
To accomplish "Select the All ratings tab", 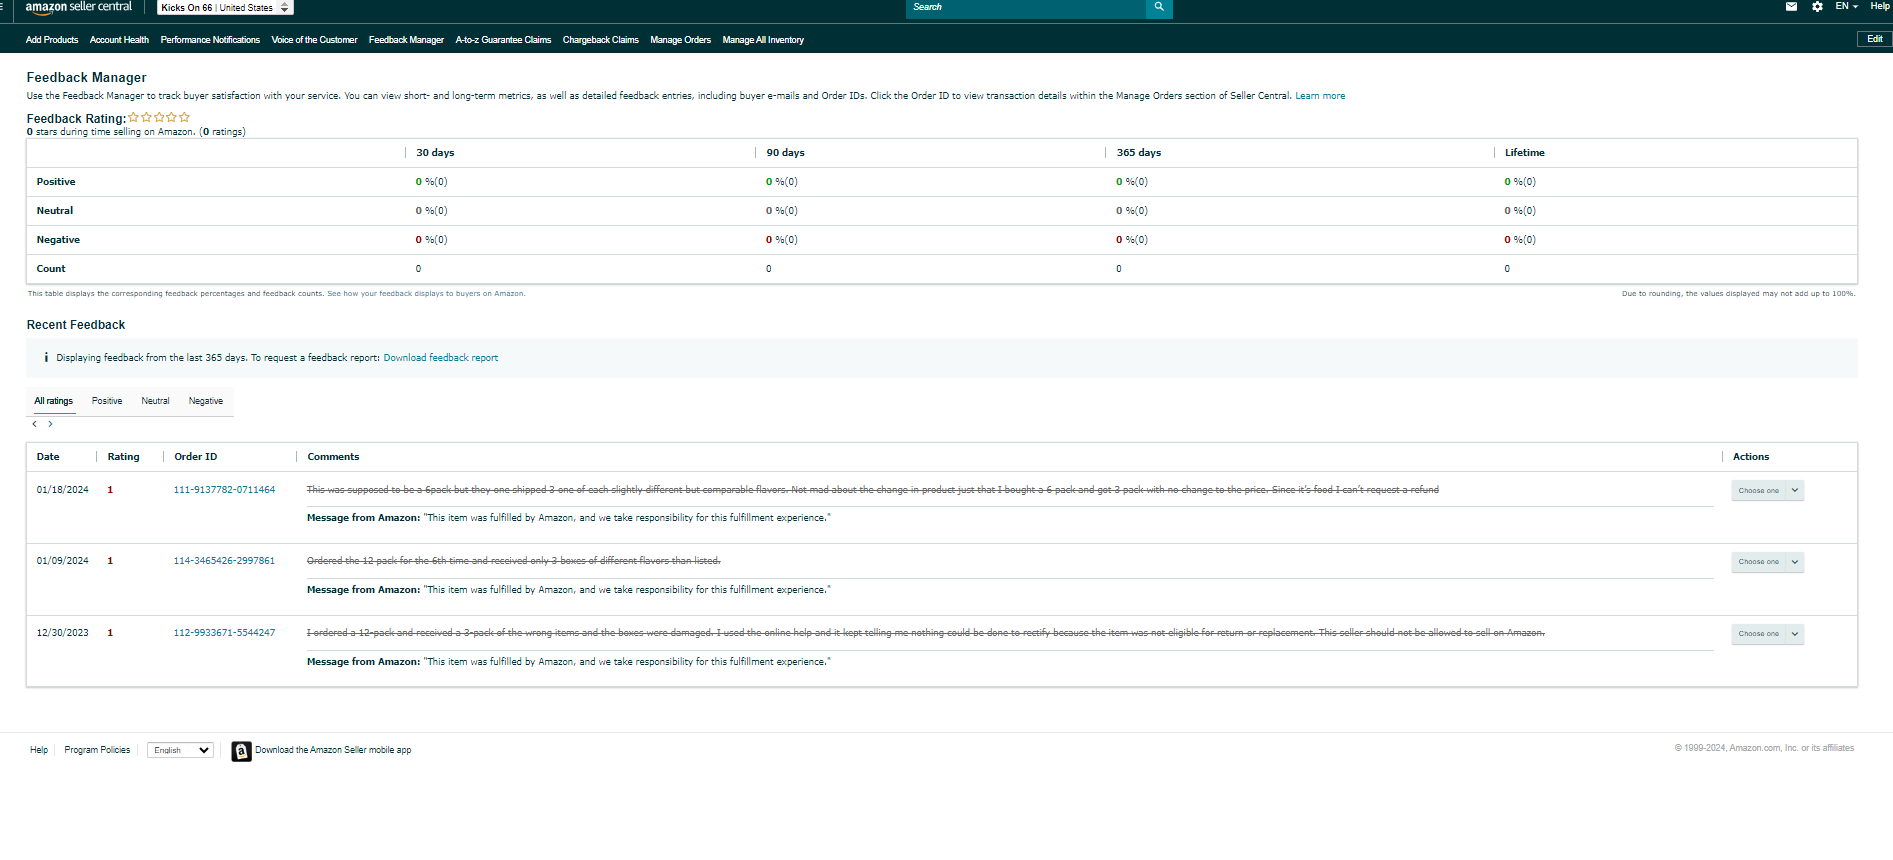I will [x=54, y=401].
